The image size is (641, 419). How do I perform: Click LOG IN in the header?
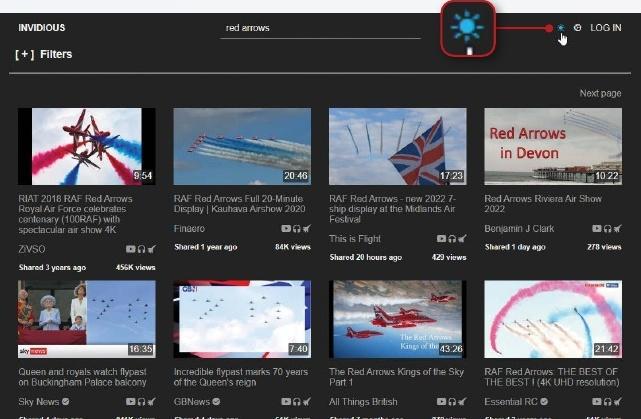pos(605,28)
